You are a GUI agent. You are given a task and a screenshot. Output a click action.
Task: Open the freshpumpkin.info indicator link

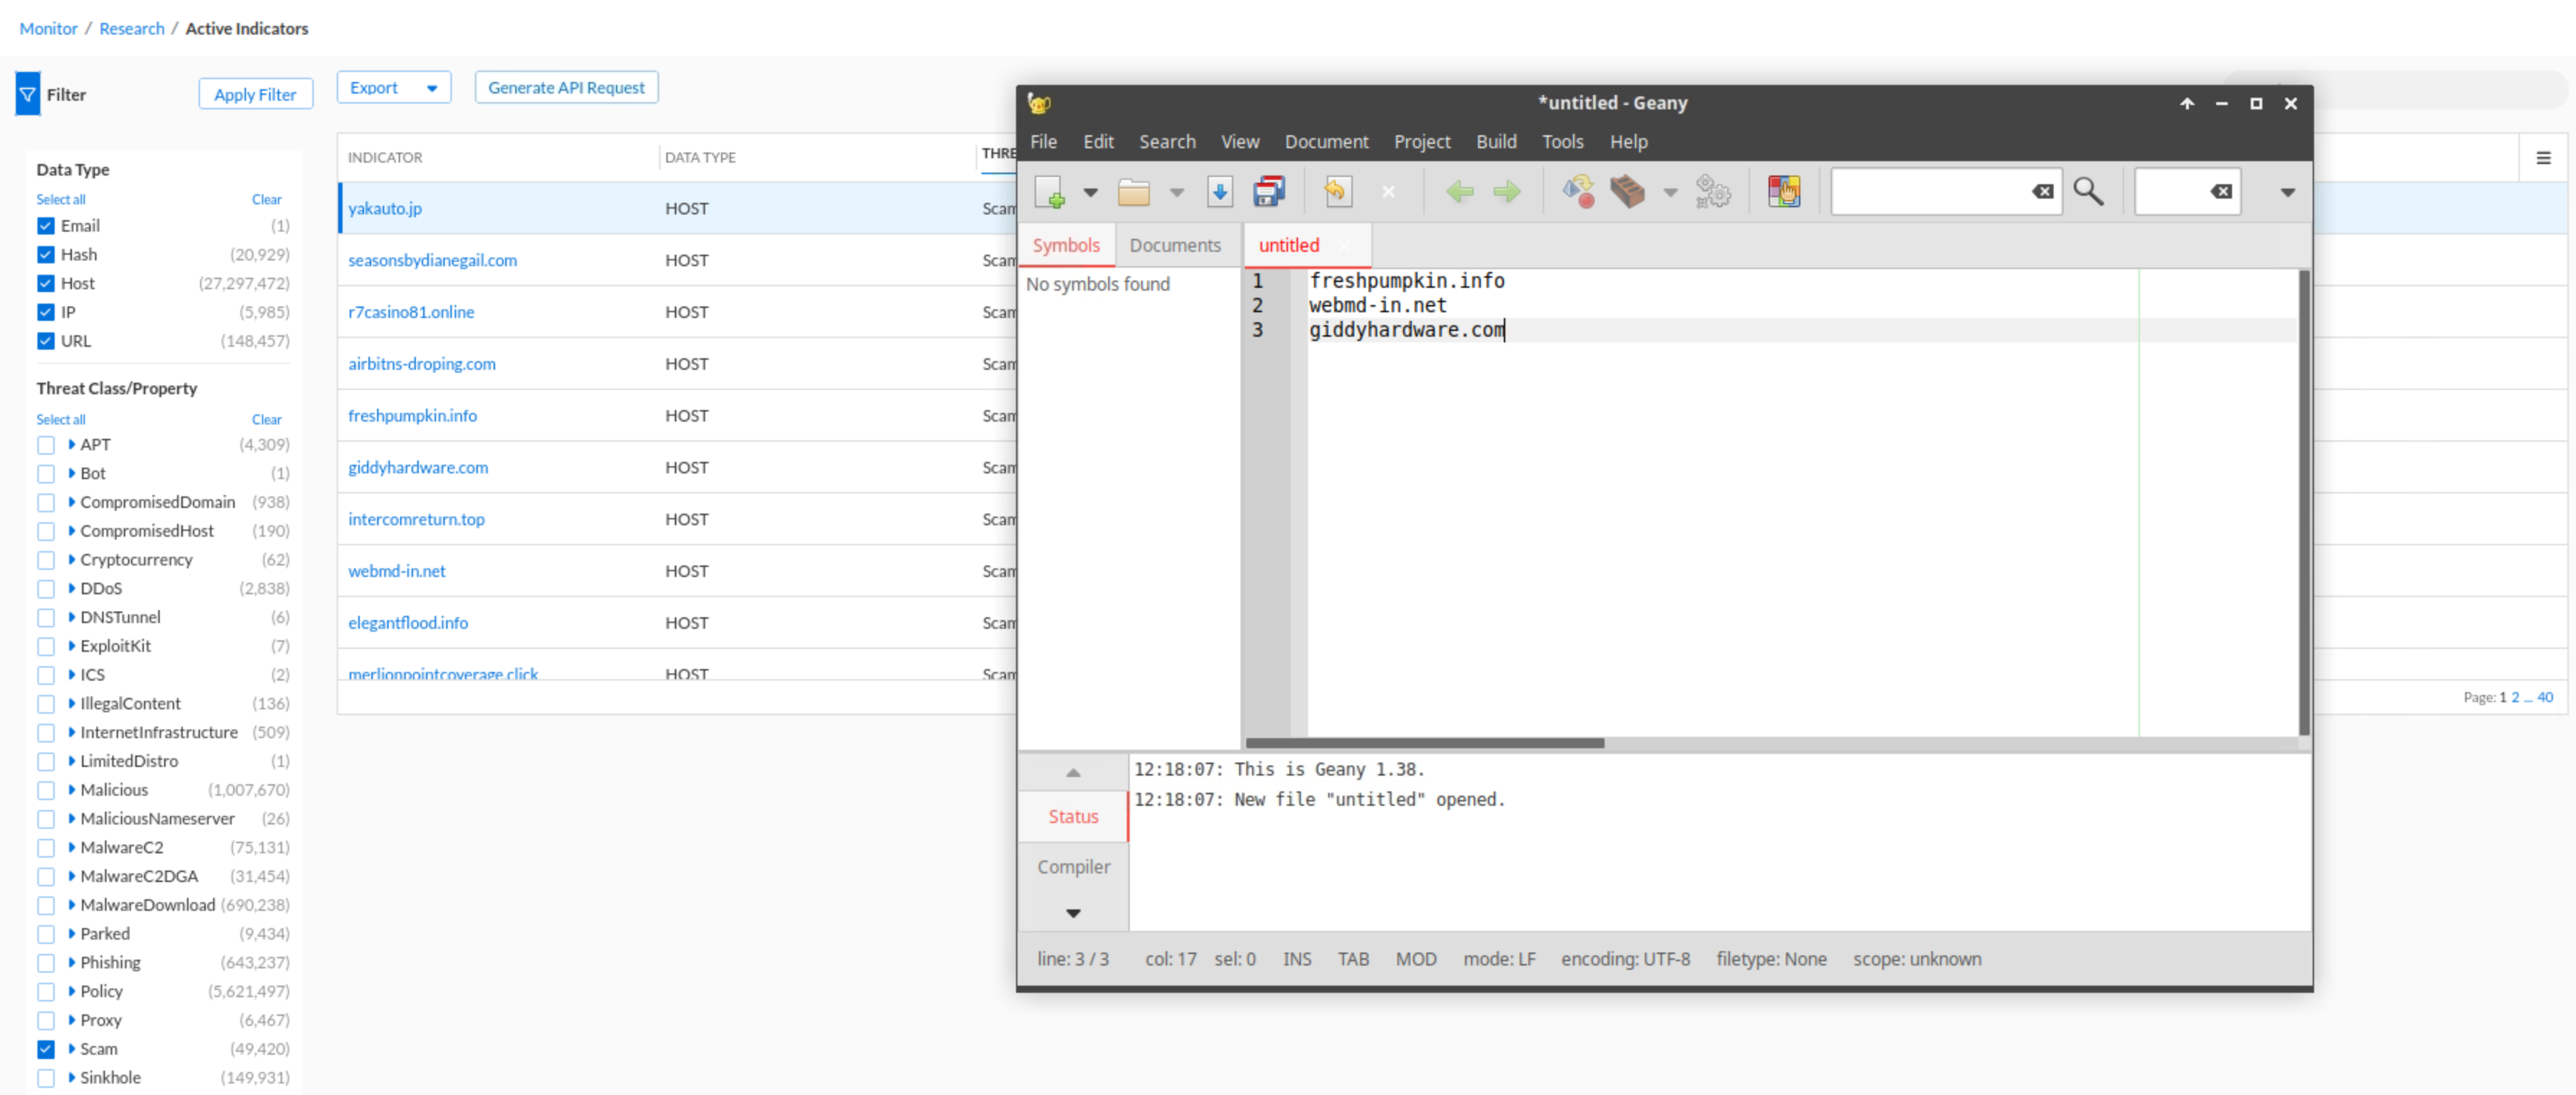tap(412, 416)
